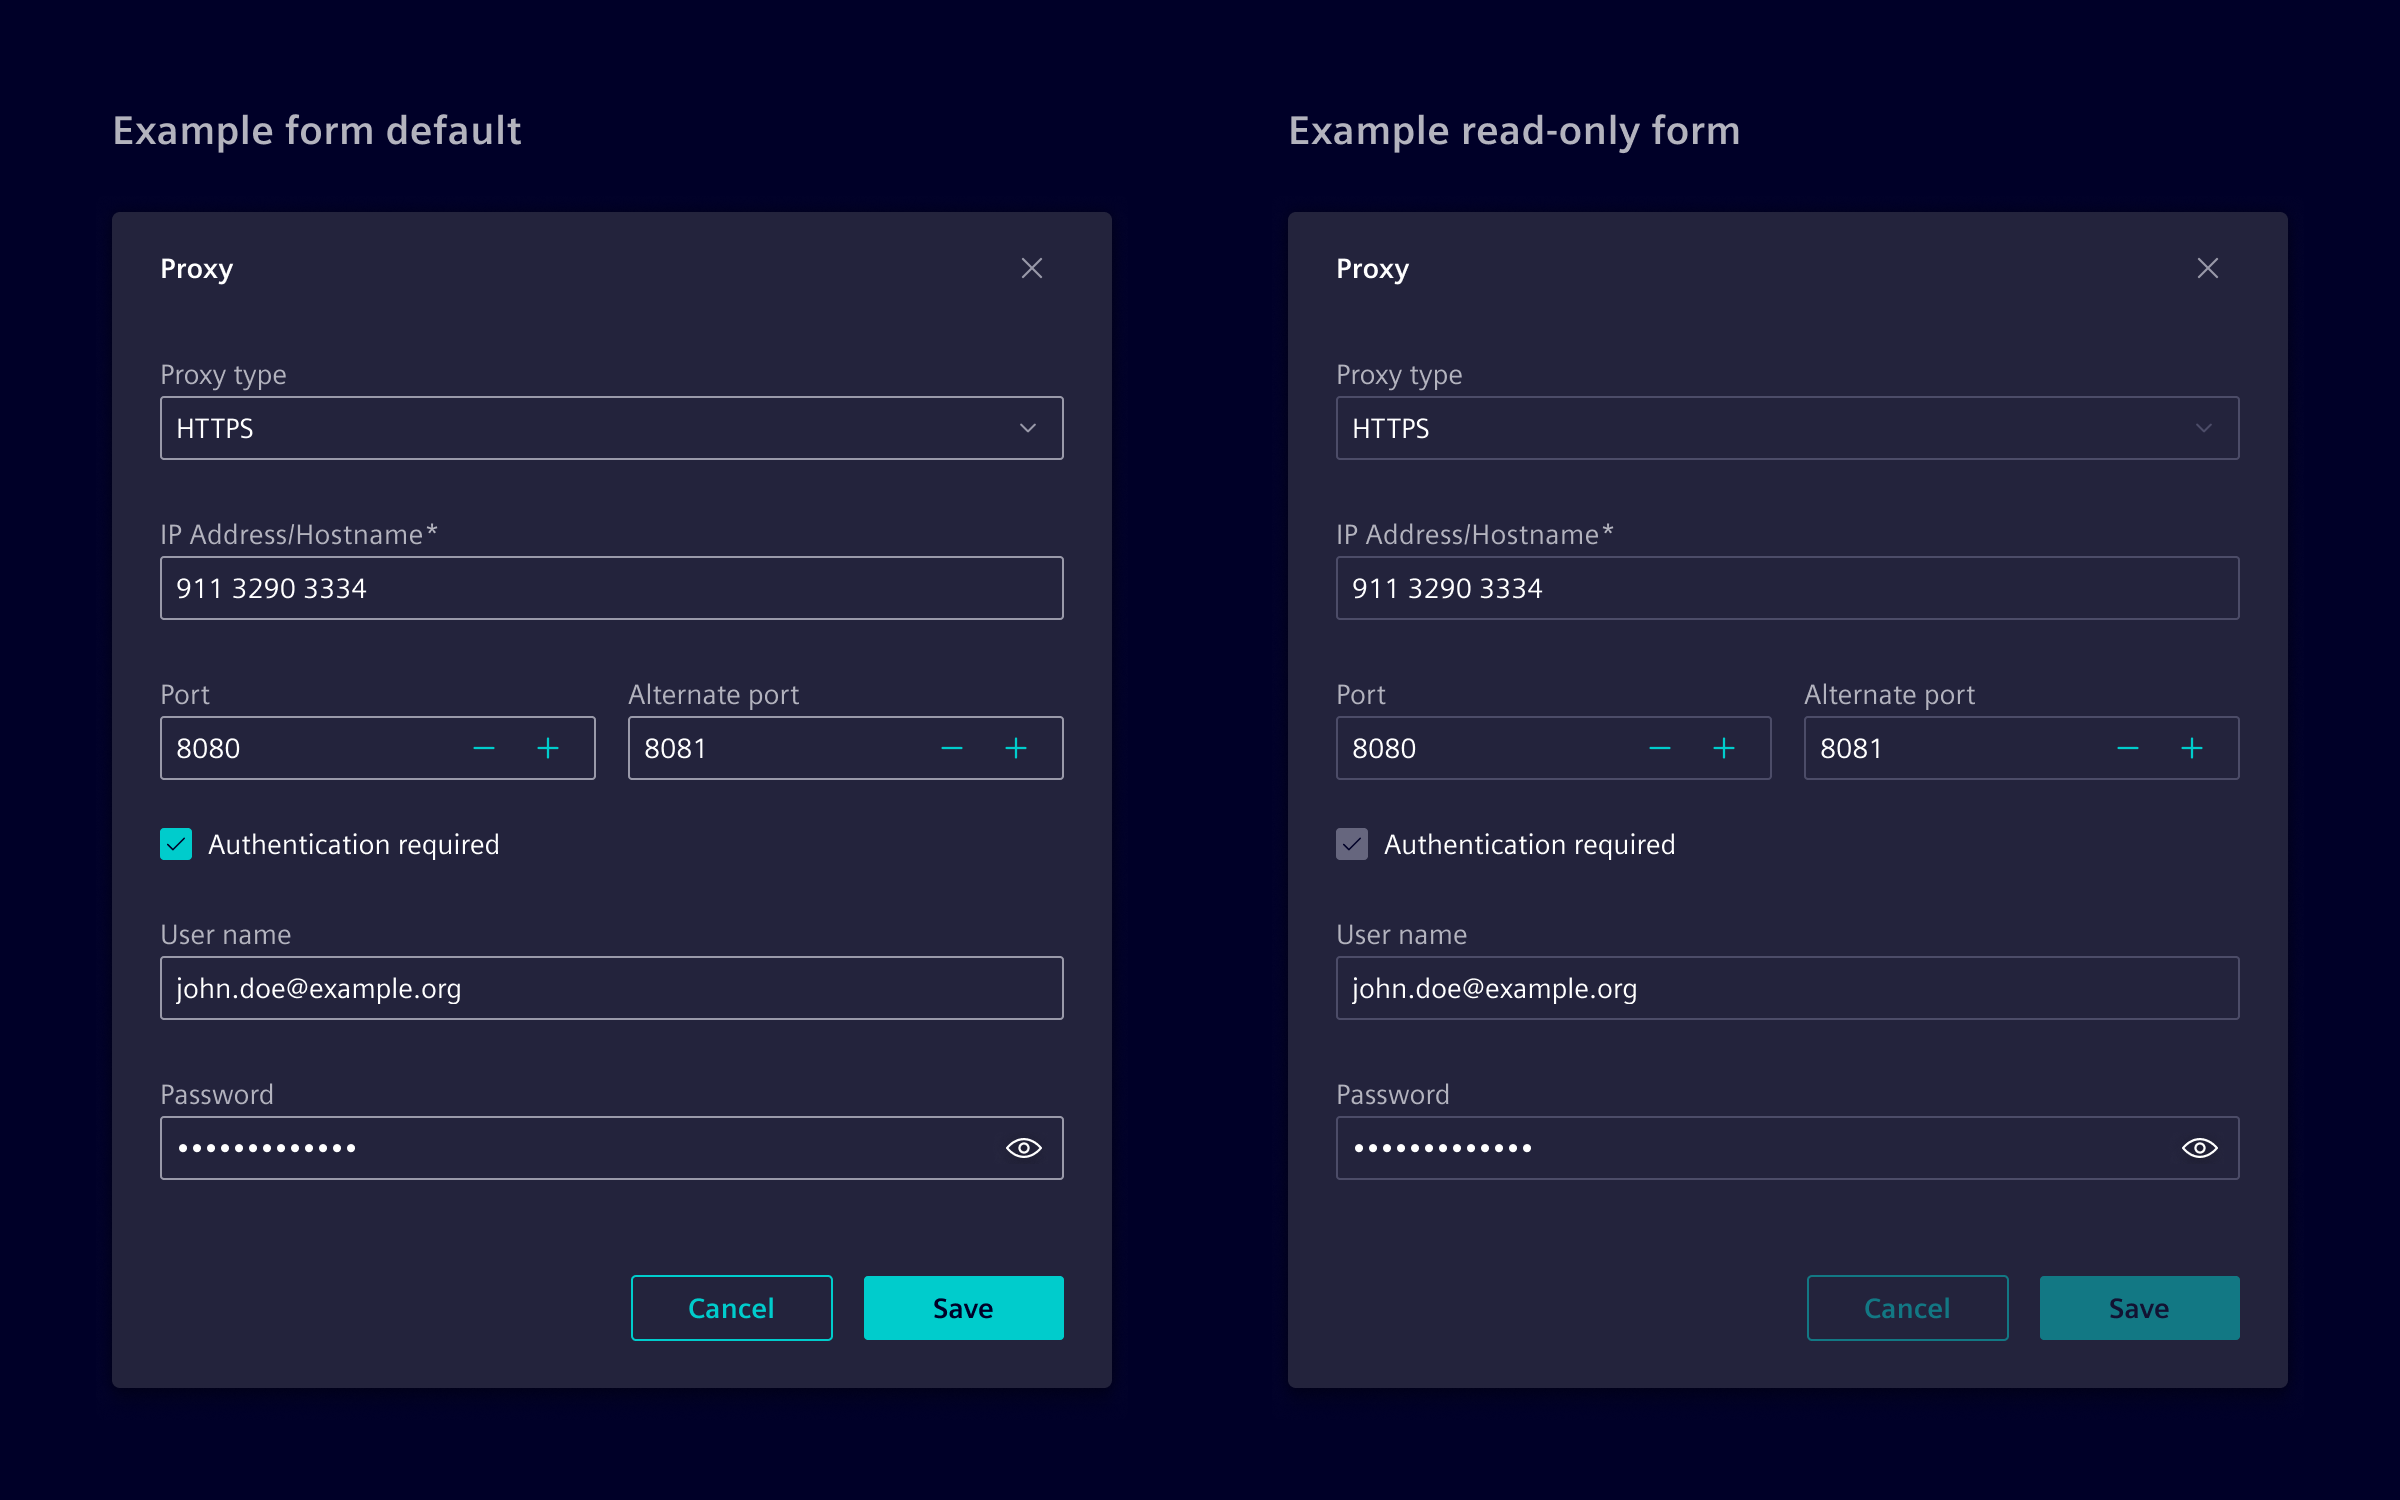Viewport: 2400px width, 1500px height.
Task: Uncheck Authentication required in default form
Action: tap(176, 844)
